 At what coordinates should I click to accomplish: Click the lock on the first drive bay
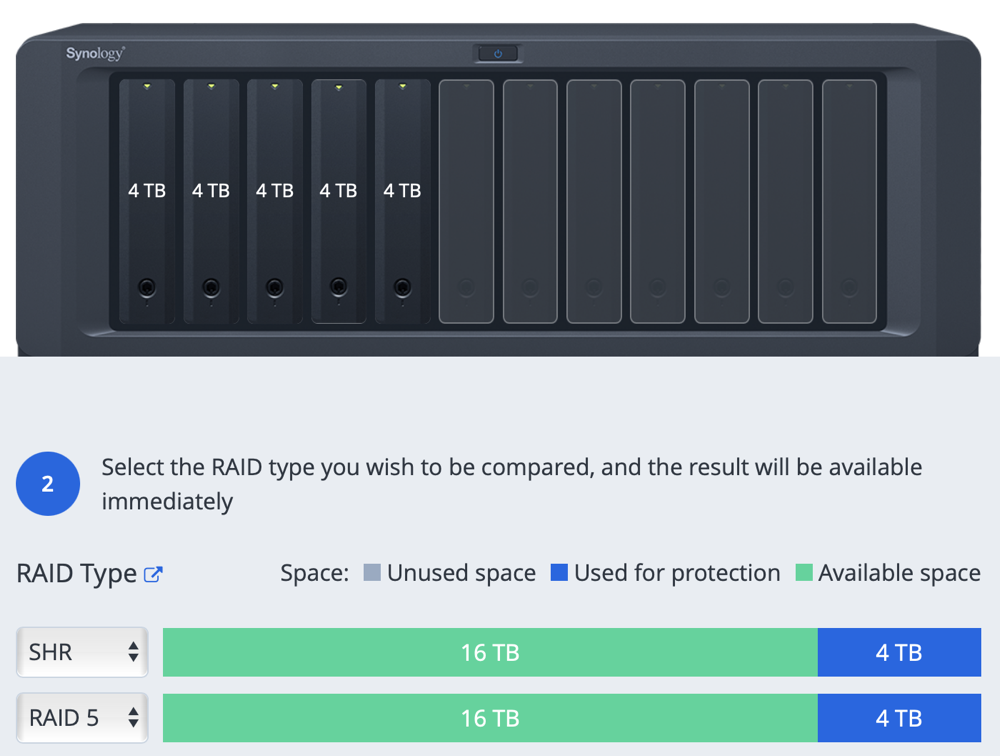147,288
